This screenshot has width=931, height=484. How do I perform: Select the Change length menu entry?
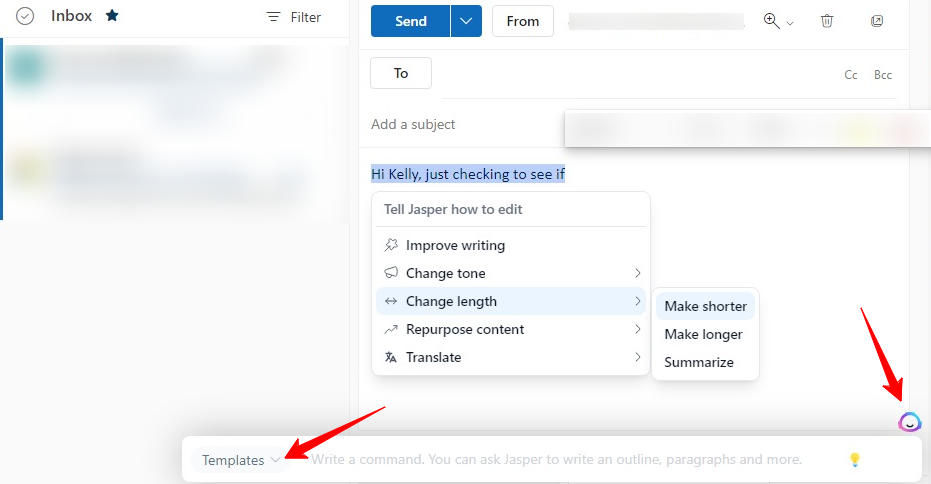point(511,301)
